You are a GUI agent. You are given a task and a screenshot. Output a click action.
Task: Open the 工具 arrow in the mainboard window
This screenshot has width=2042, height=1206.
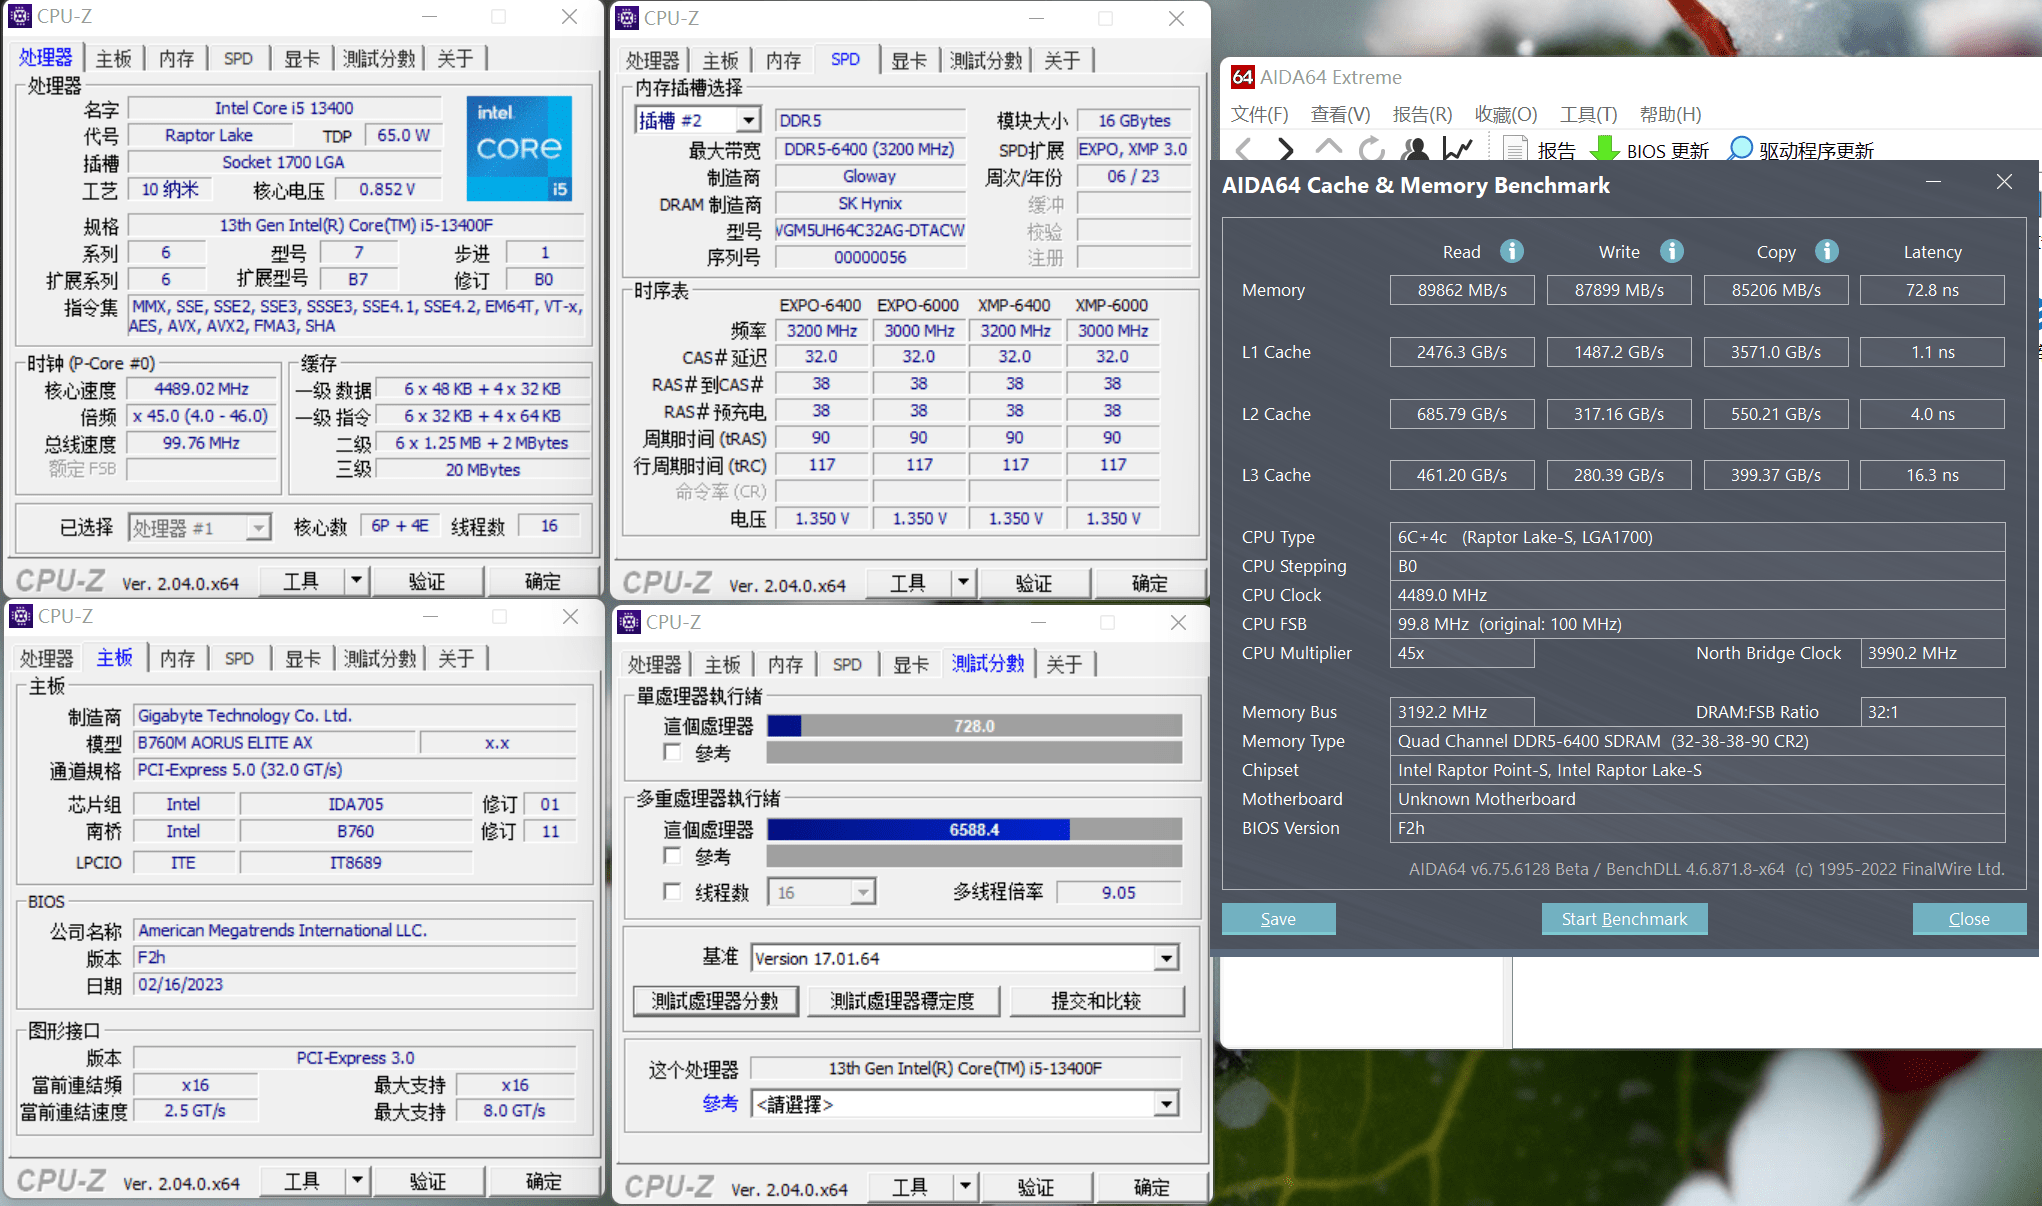click(357, 1180)
